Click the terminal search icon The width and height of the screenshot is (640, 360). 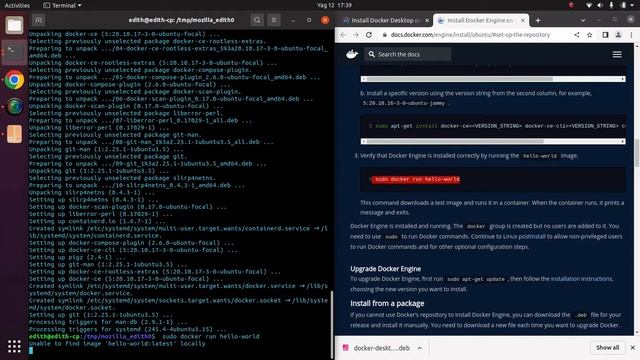pyautogui.click(x=257, y=20)
